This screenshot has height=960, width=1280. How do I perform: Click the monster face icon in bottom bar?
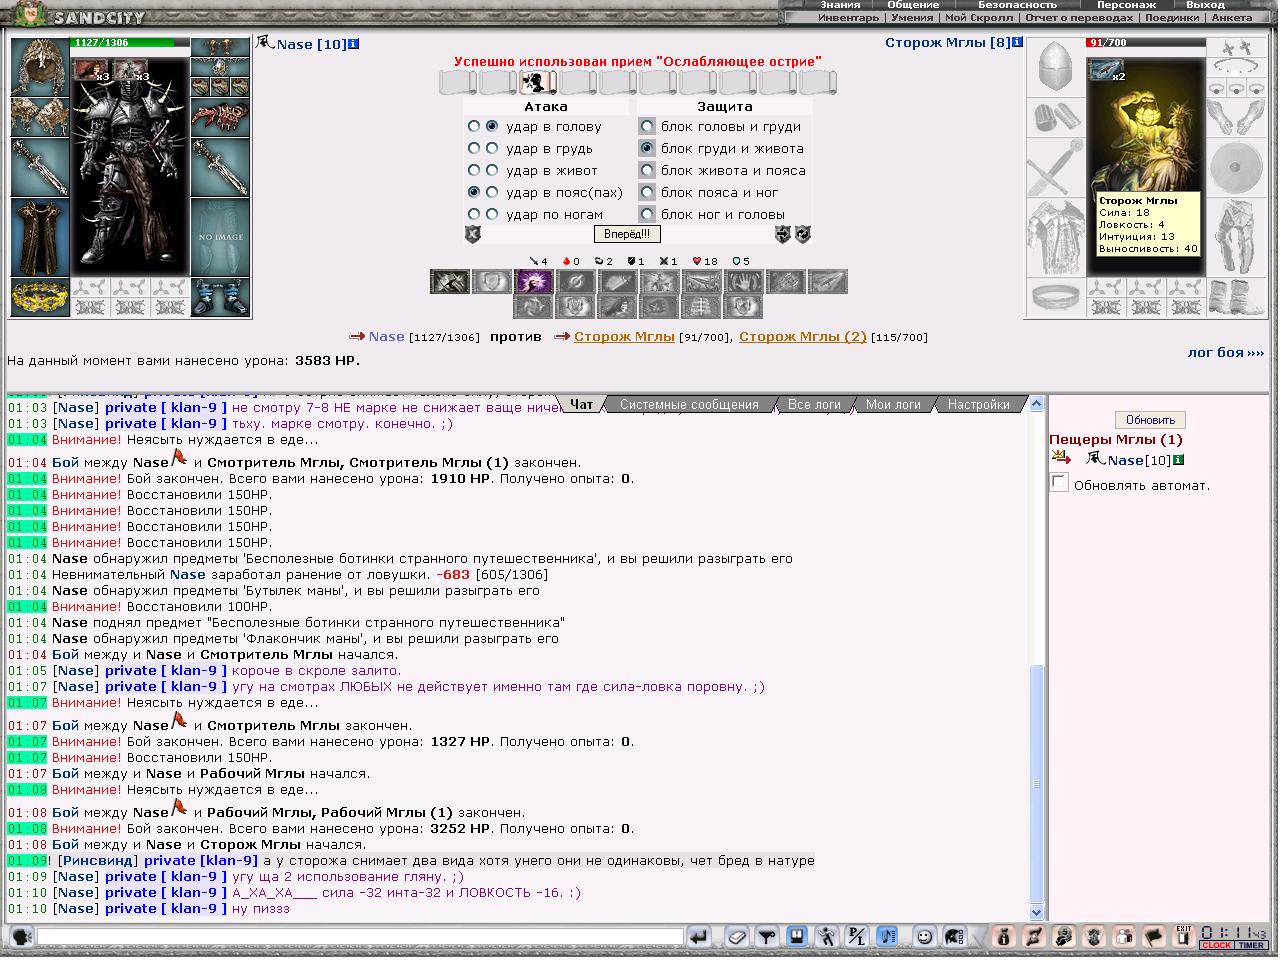[1094, 937]
